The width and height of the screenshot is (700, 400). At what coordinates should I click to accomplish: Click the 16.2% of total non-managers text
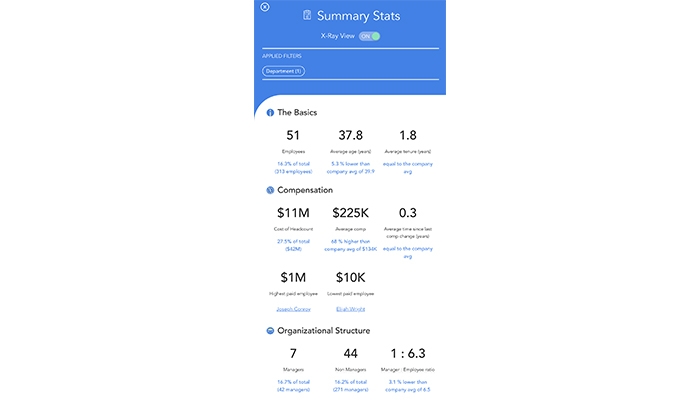(x=350, y=386)
